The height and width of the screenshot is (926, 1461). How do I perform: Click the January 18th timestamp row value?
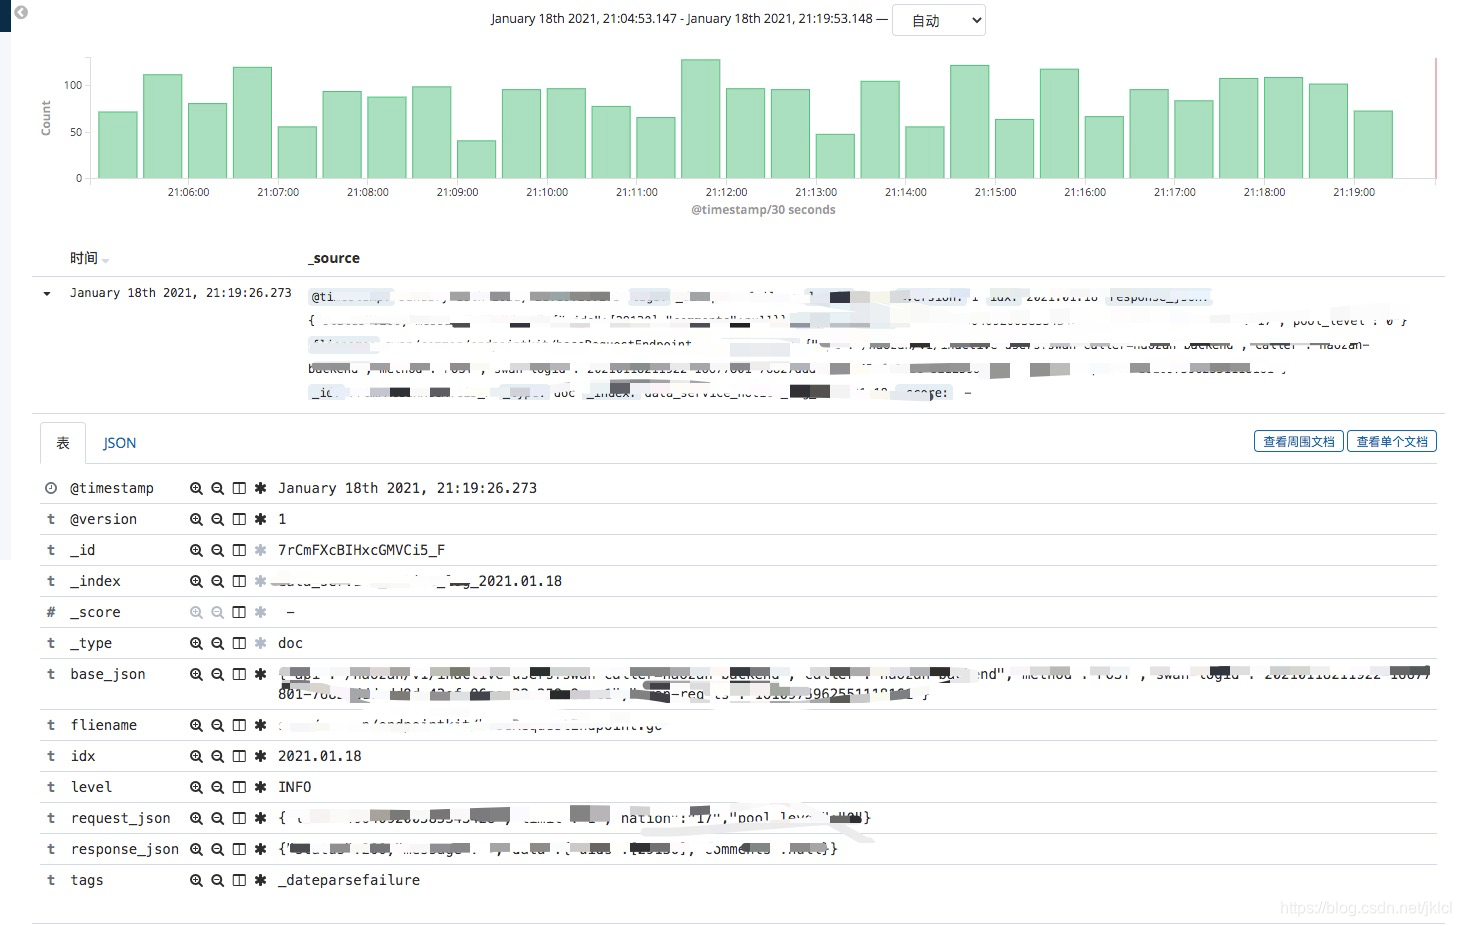pos(407,489)
